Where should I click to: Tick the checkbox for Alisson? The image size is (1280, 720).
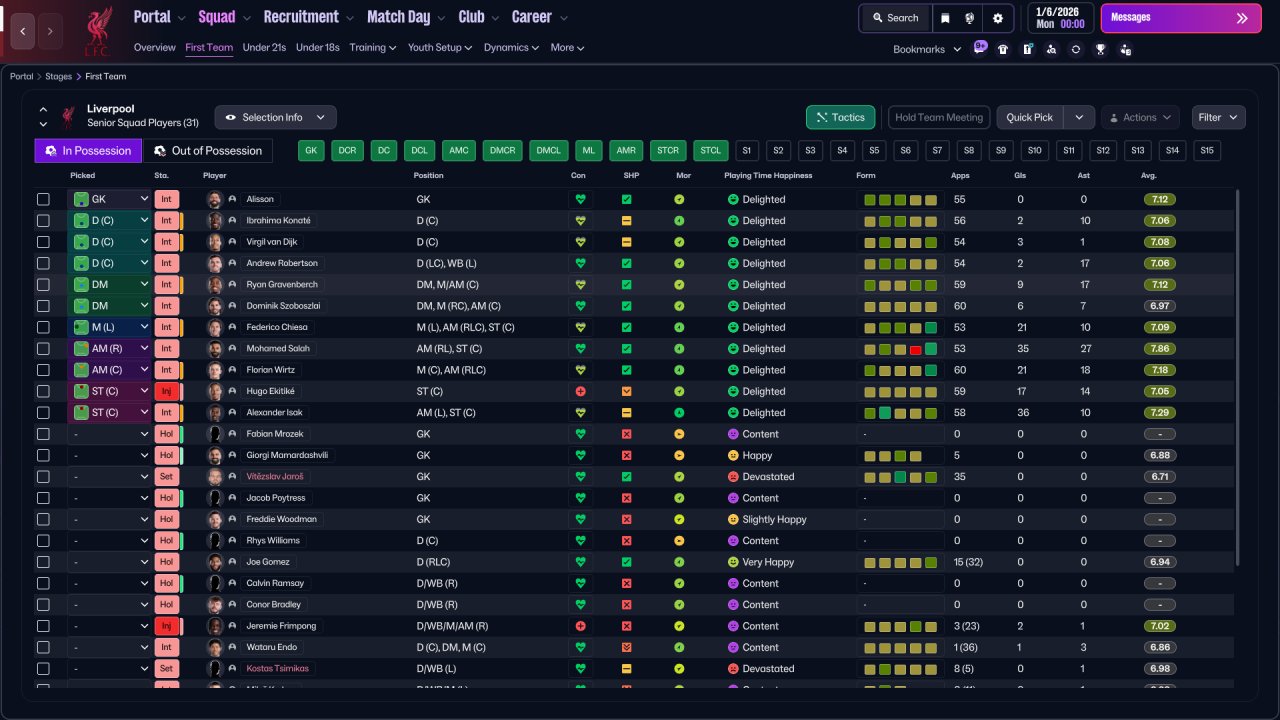tap(43, 199)
